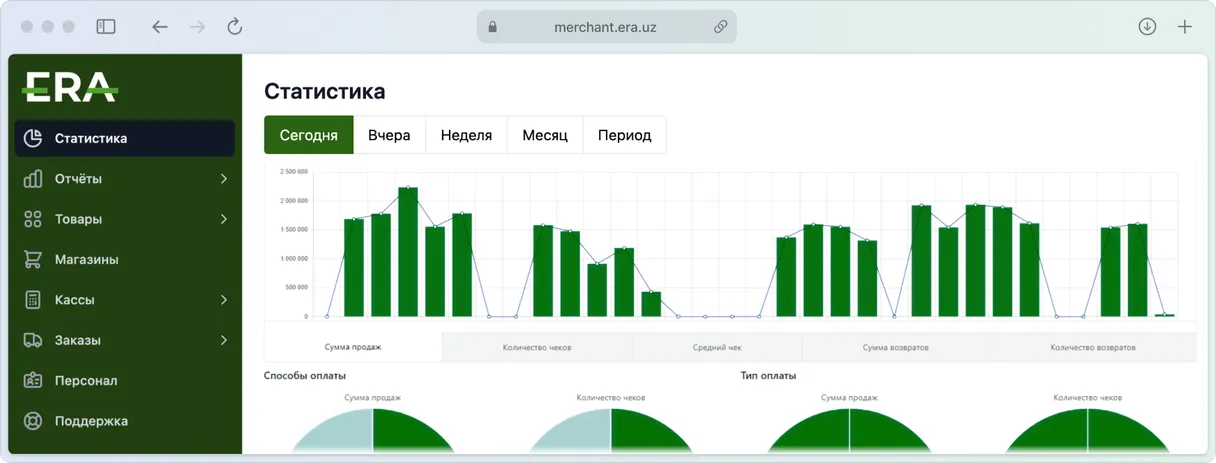
Task: Select the Месяц period tab
Action: pos(545,135)
